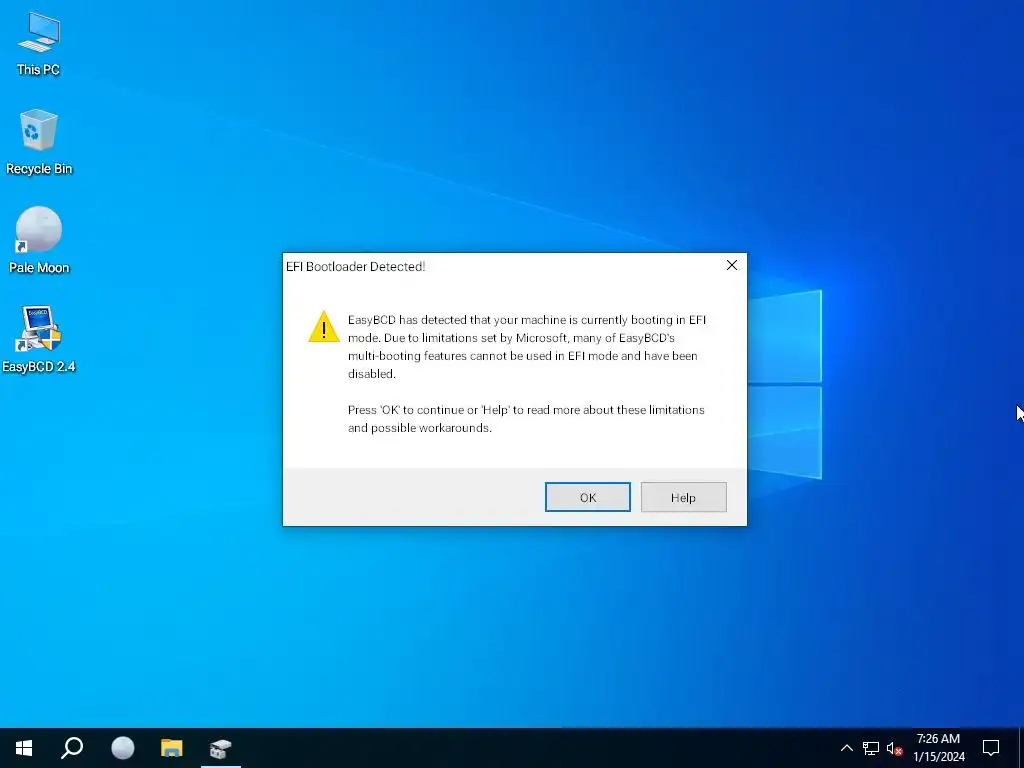Click the yellow warning icon in dialog
1024x768 pixels.
(x=324, y=327)
